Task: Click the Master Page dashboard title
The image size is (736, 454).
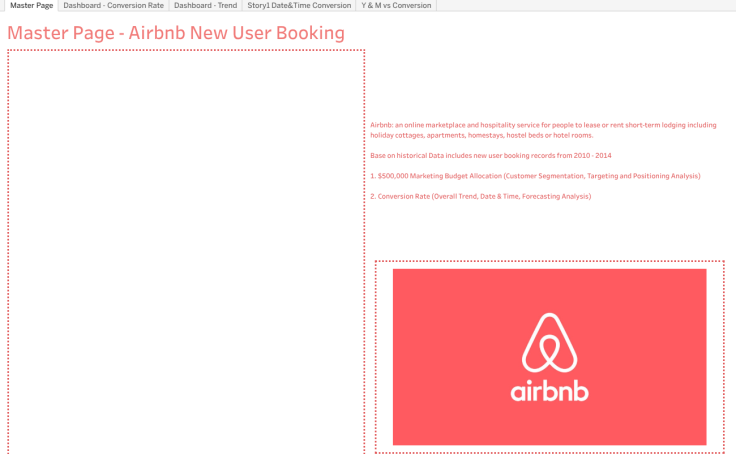Action: click(x=176, y=33)
